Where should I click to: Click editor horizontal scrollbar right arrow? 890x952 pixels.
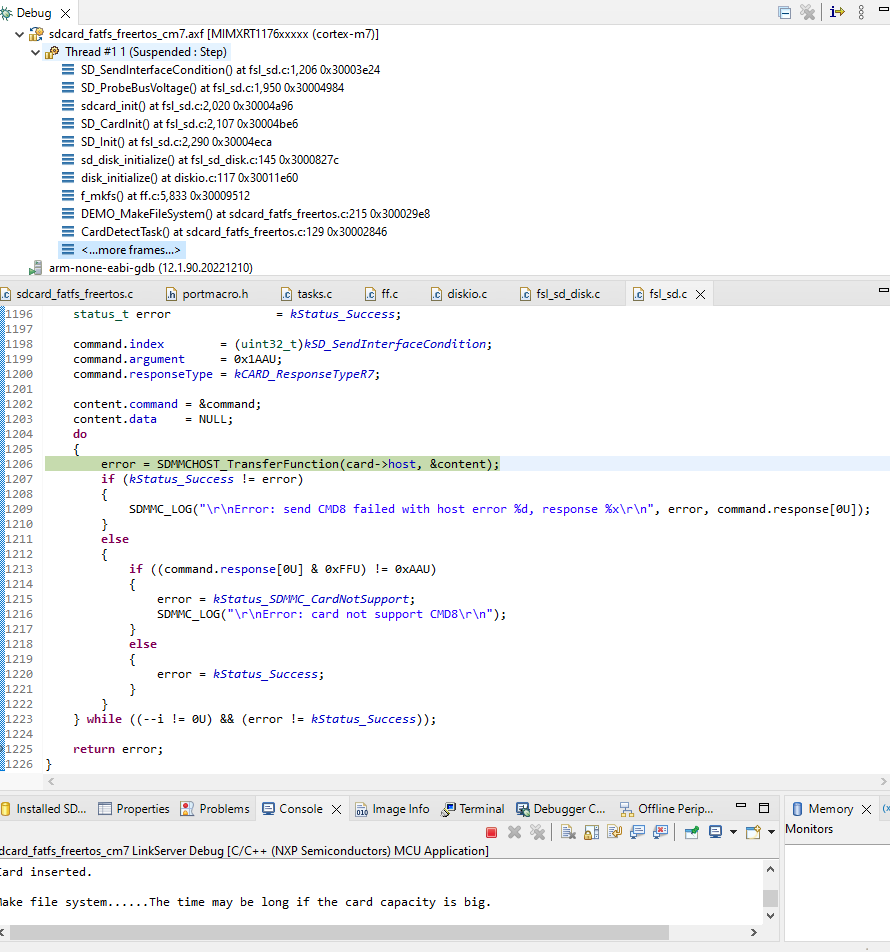[884, 781]
